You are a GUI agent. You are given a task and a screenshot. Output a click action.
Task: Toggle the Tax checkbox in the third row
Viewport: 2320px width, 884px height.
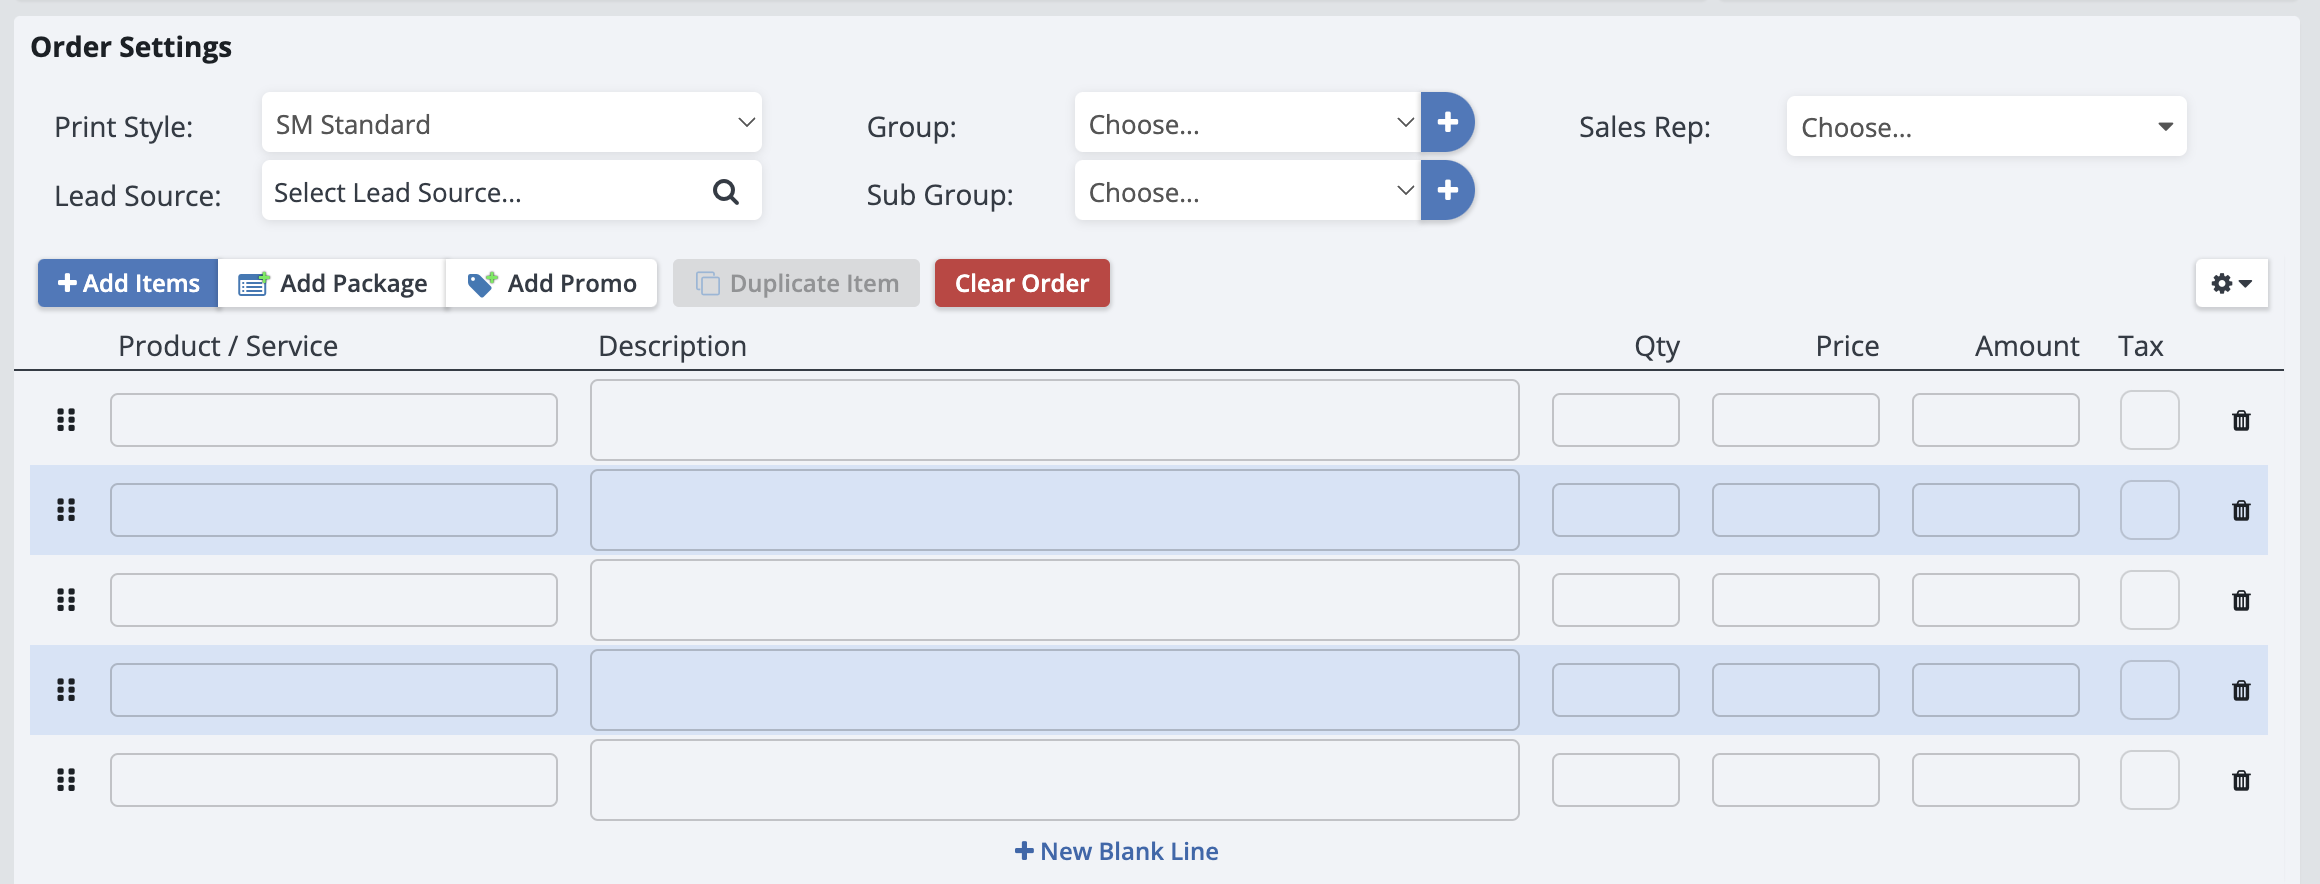coord(2149,600)
